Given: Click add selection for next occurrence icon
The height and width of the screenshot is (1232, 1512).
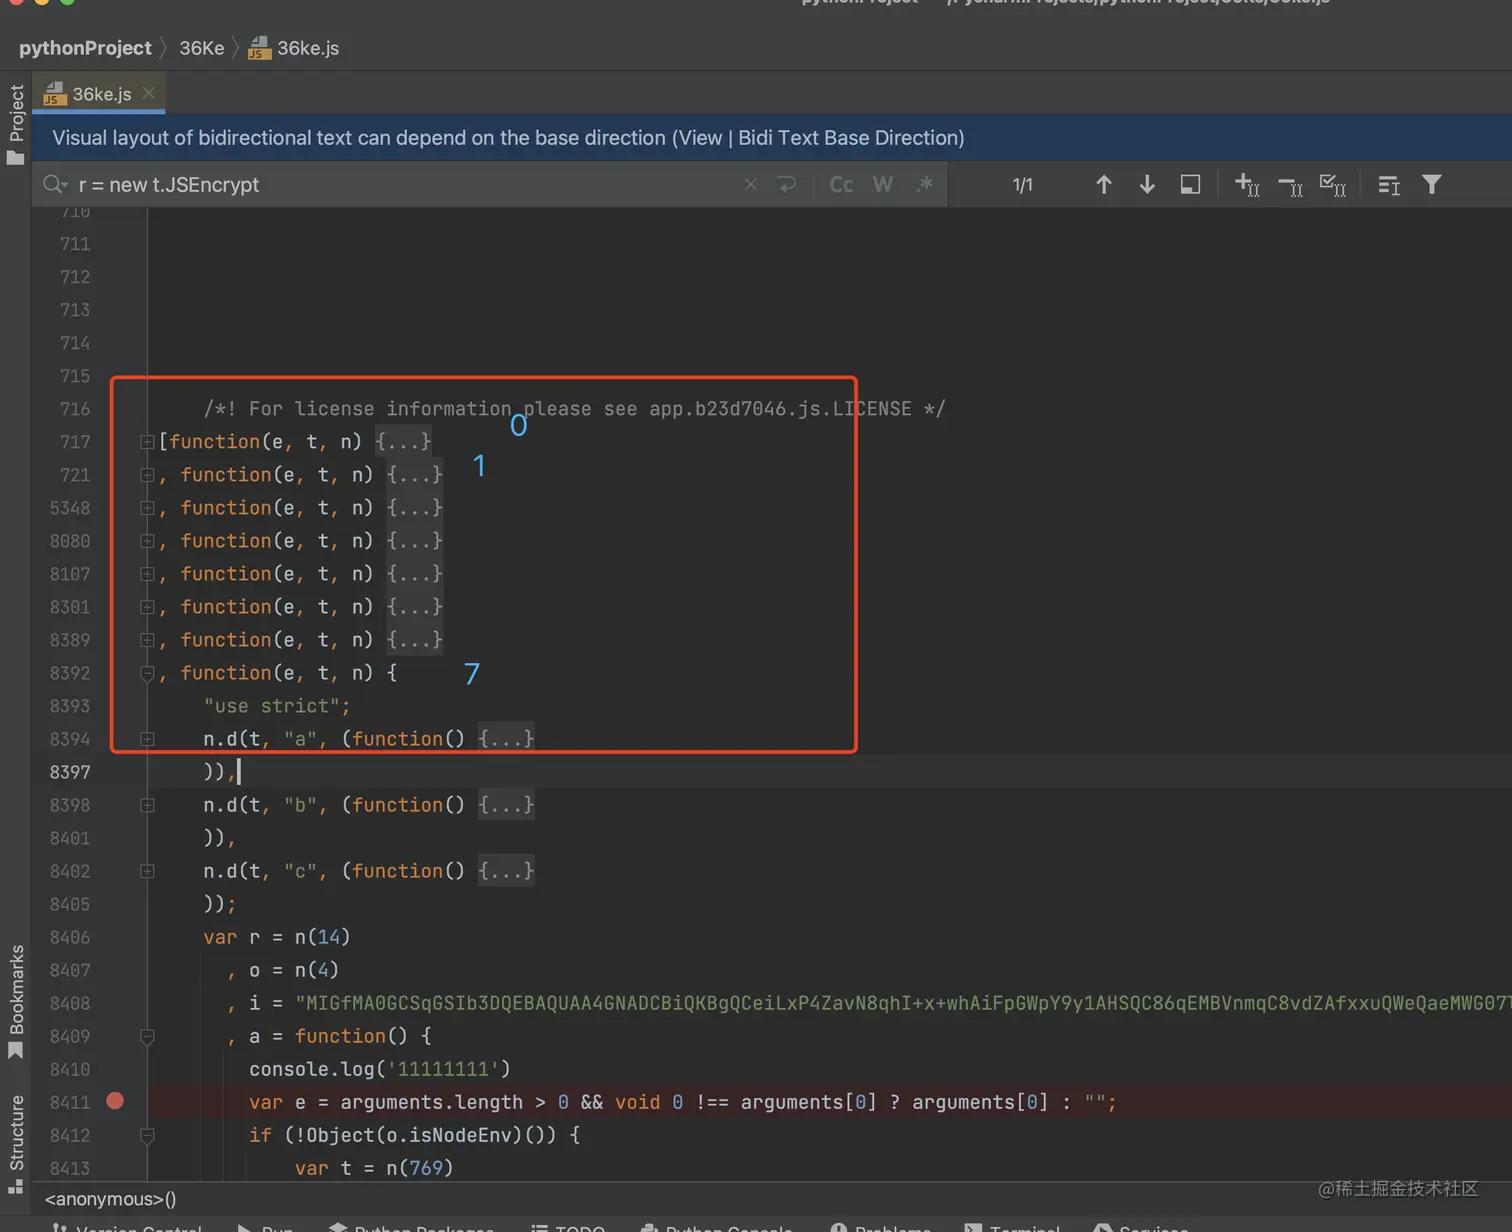Looking at the screenshot, I should (x=1246, y=185).
